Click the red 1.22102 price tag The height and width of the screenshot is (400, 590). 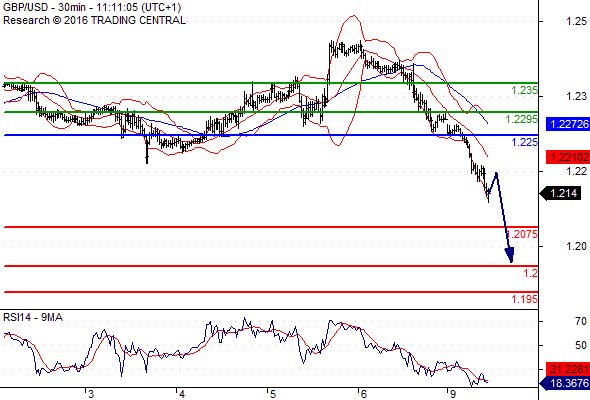click(x=568, y=157)
